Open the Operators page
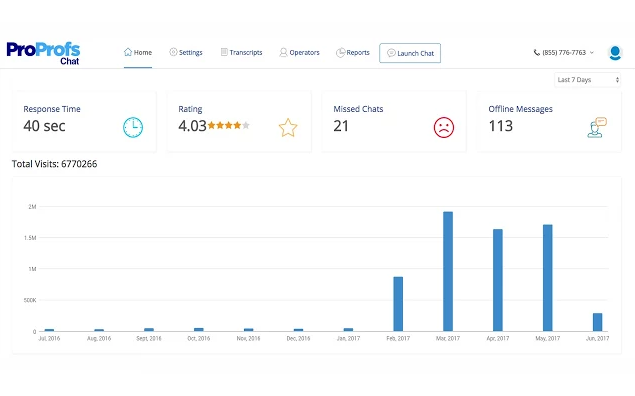Image resolution: width=635 pixels, height=396 pixels. pos(299,53)
